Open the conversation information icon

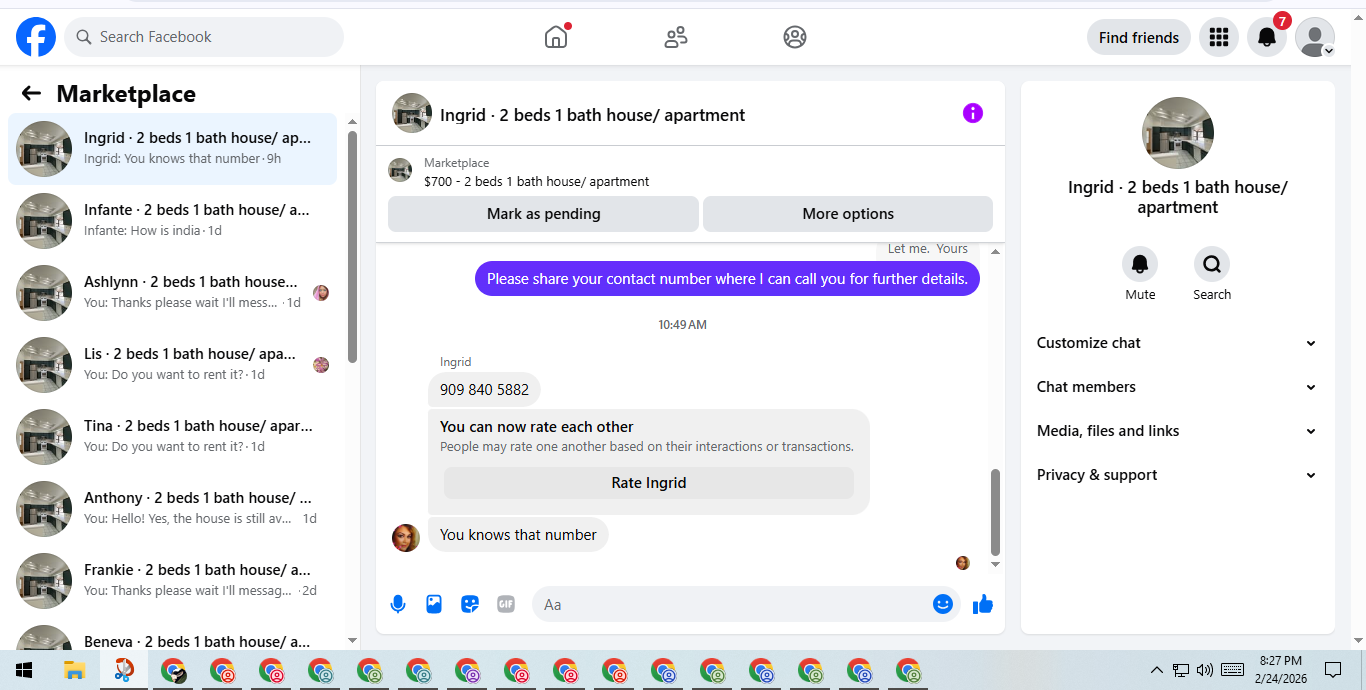(973, 113)
